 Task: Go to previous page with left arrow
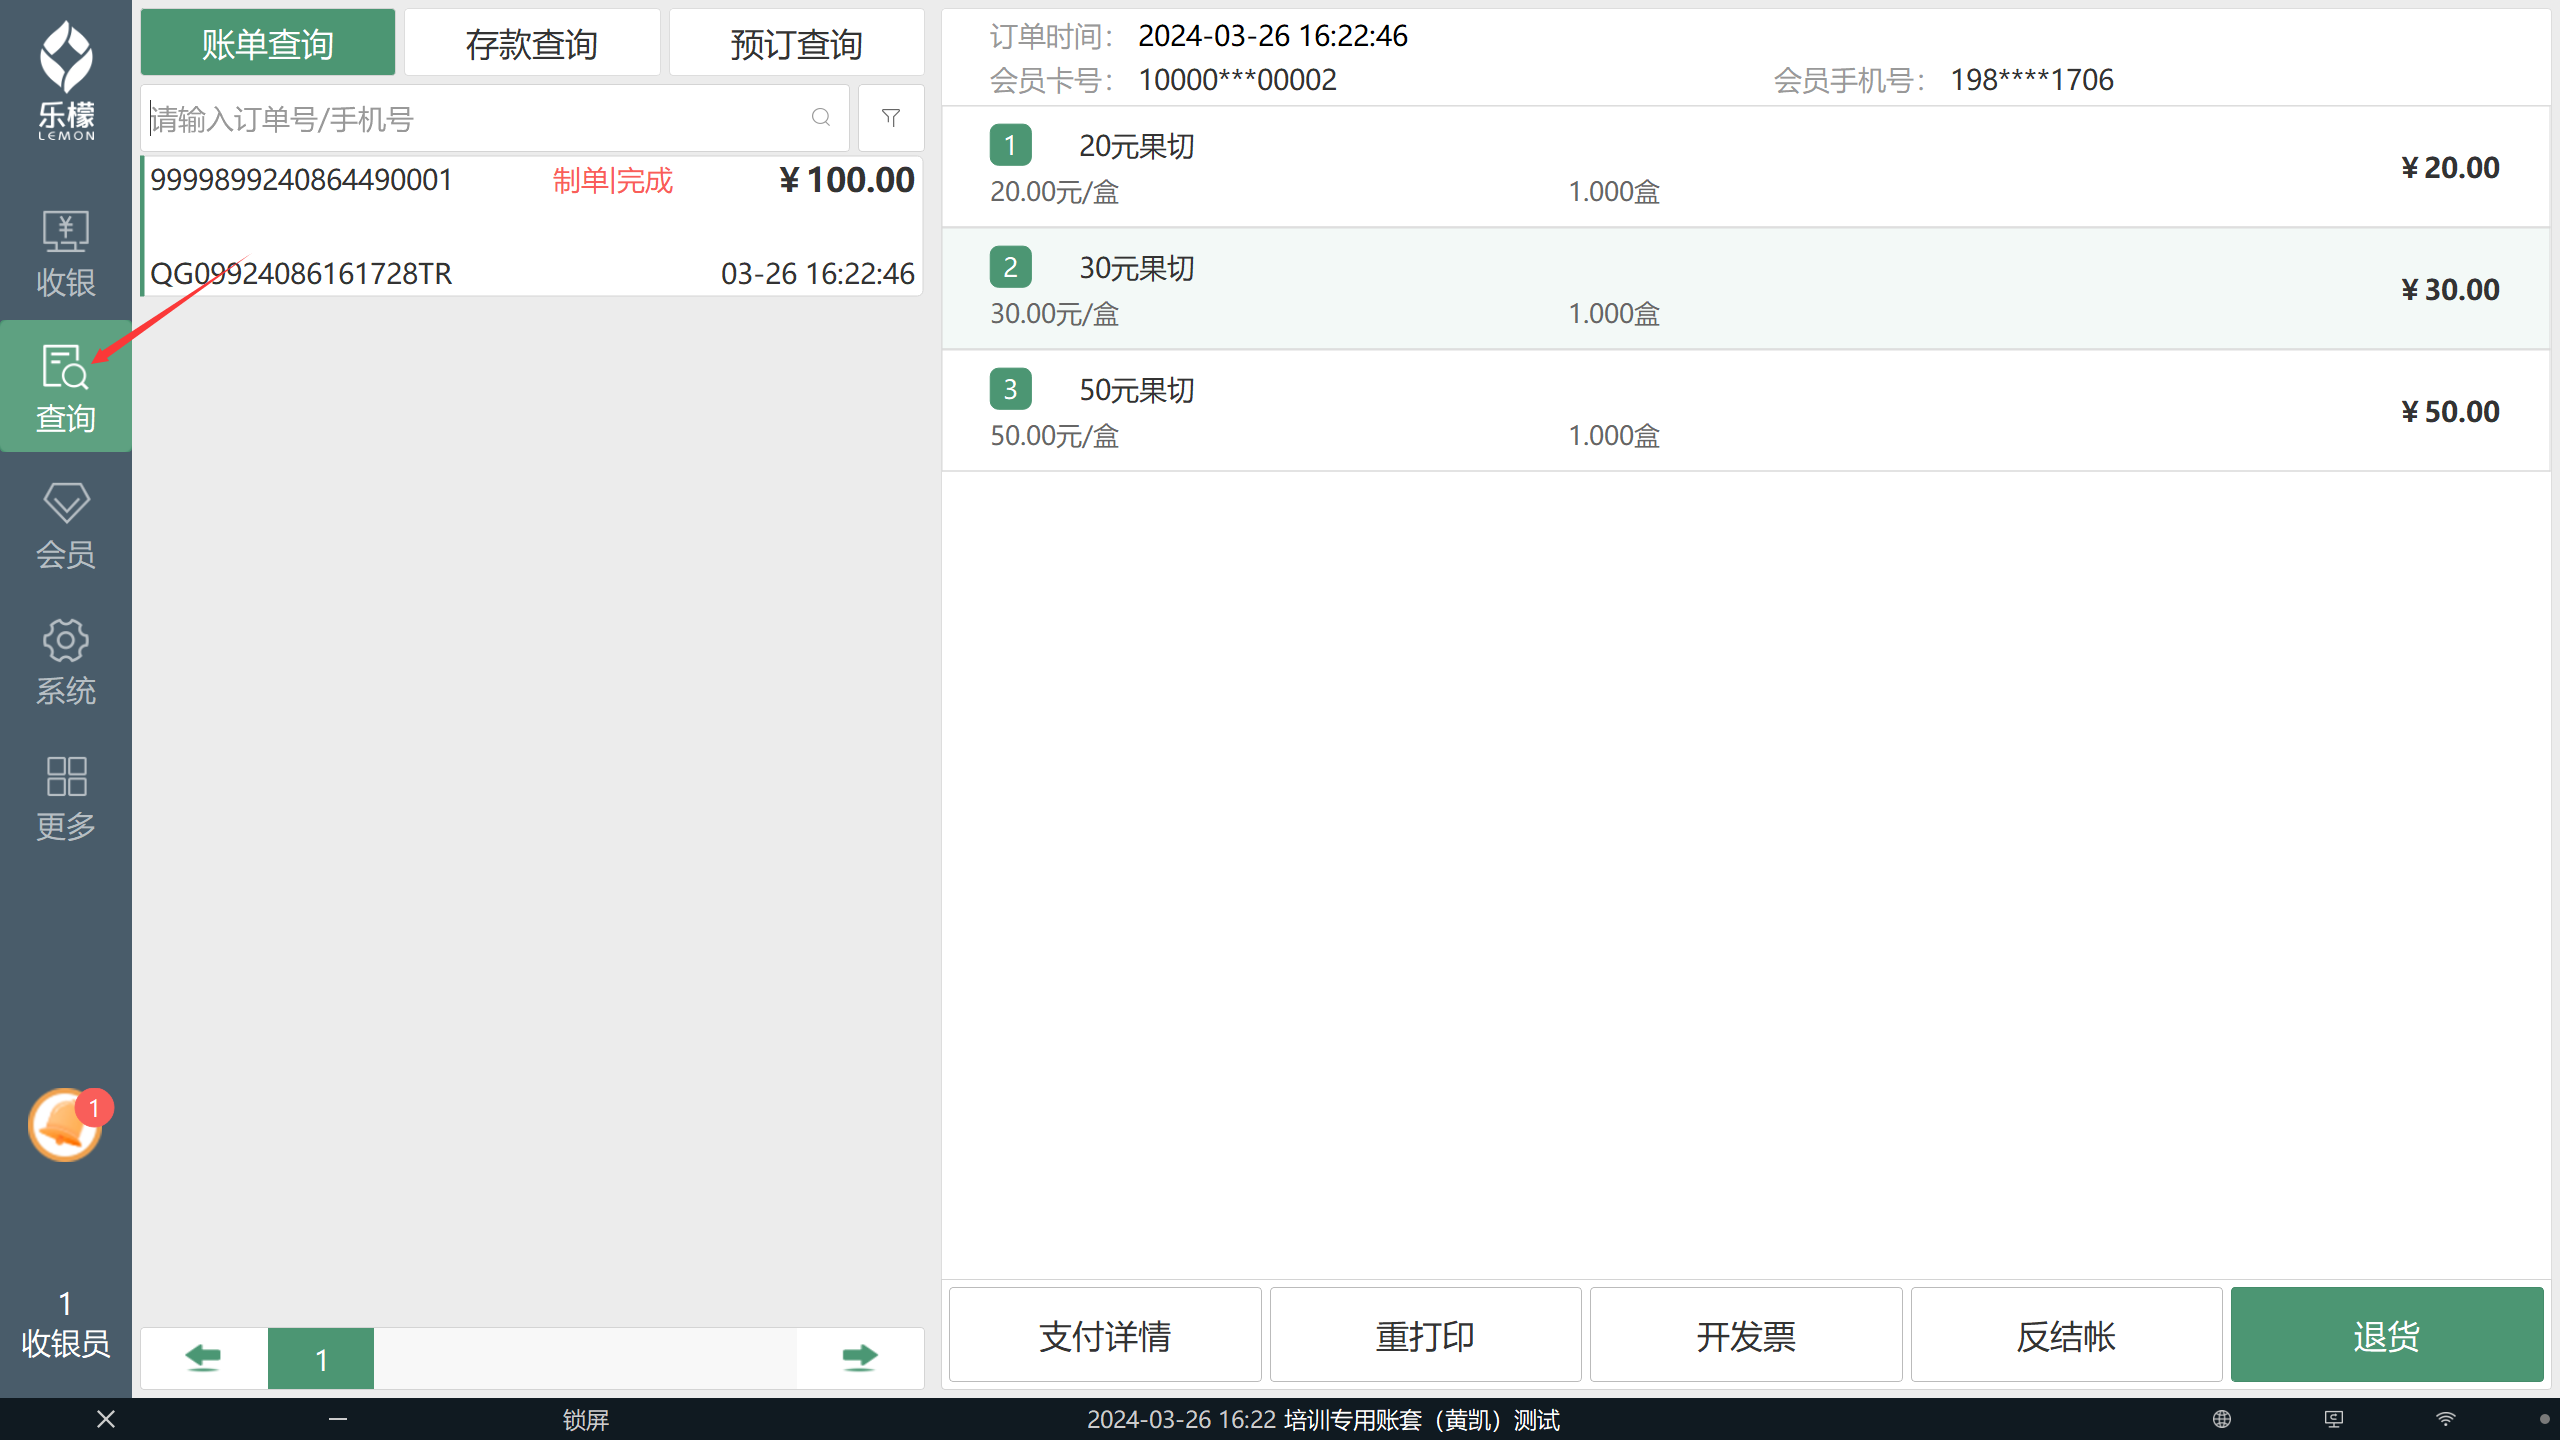coord(203,1358)
